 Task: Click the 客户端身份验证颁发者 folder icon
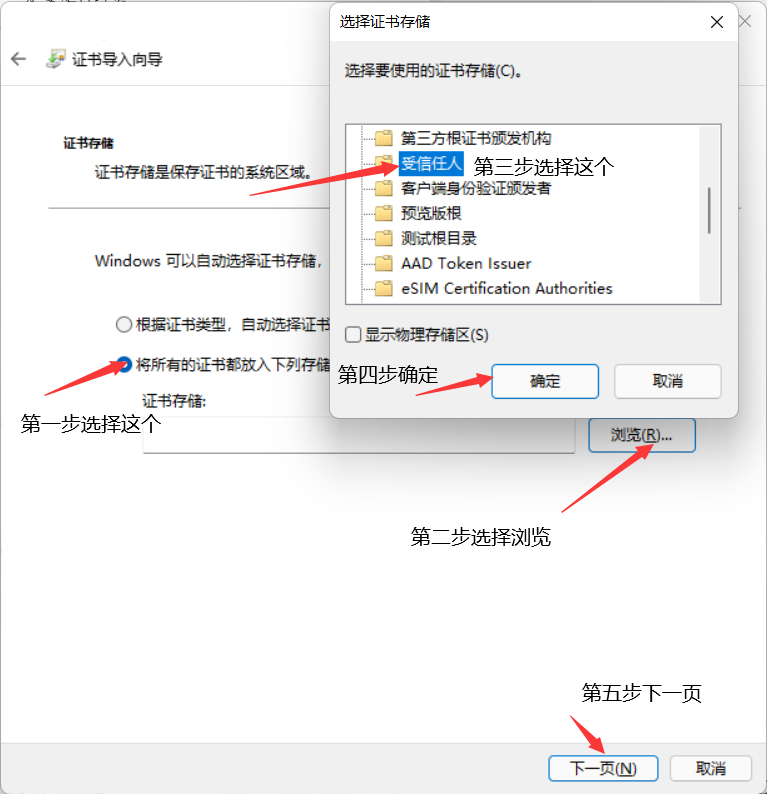[384, 188]
